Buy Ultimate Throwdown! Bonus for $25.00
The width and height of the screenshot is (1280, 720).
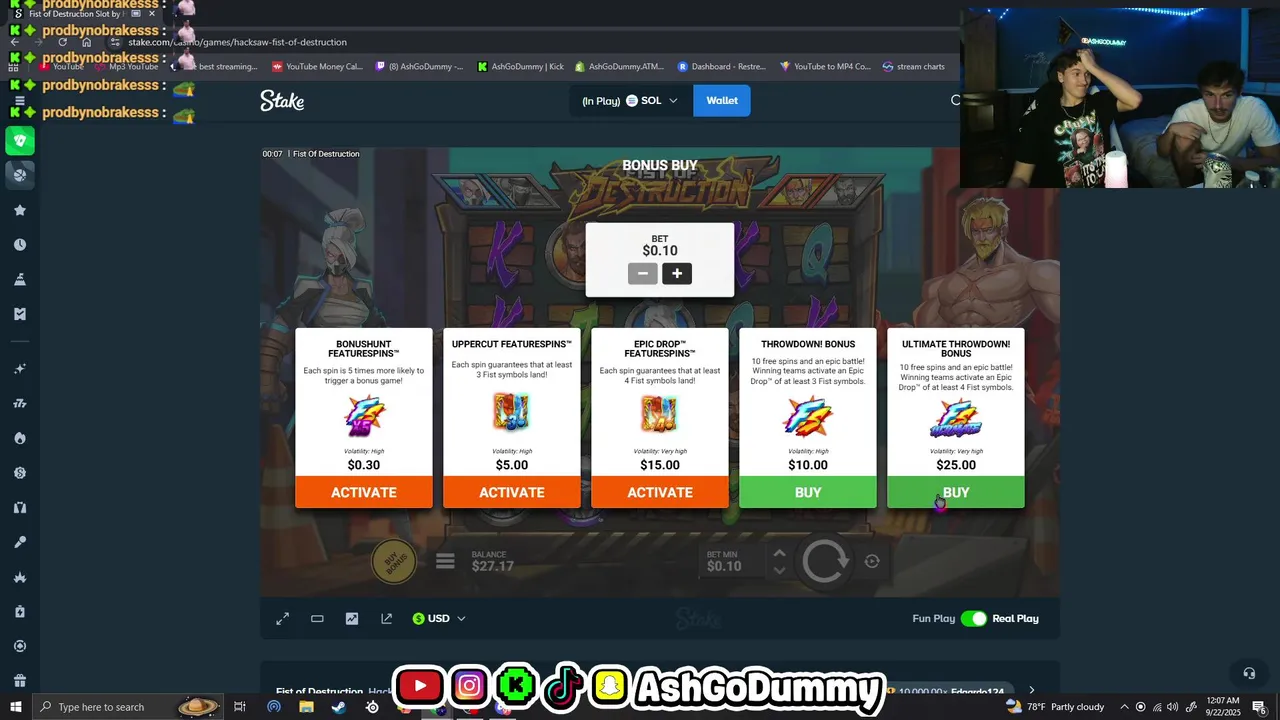coord(956,493)
